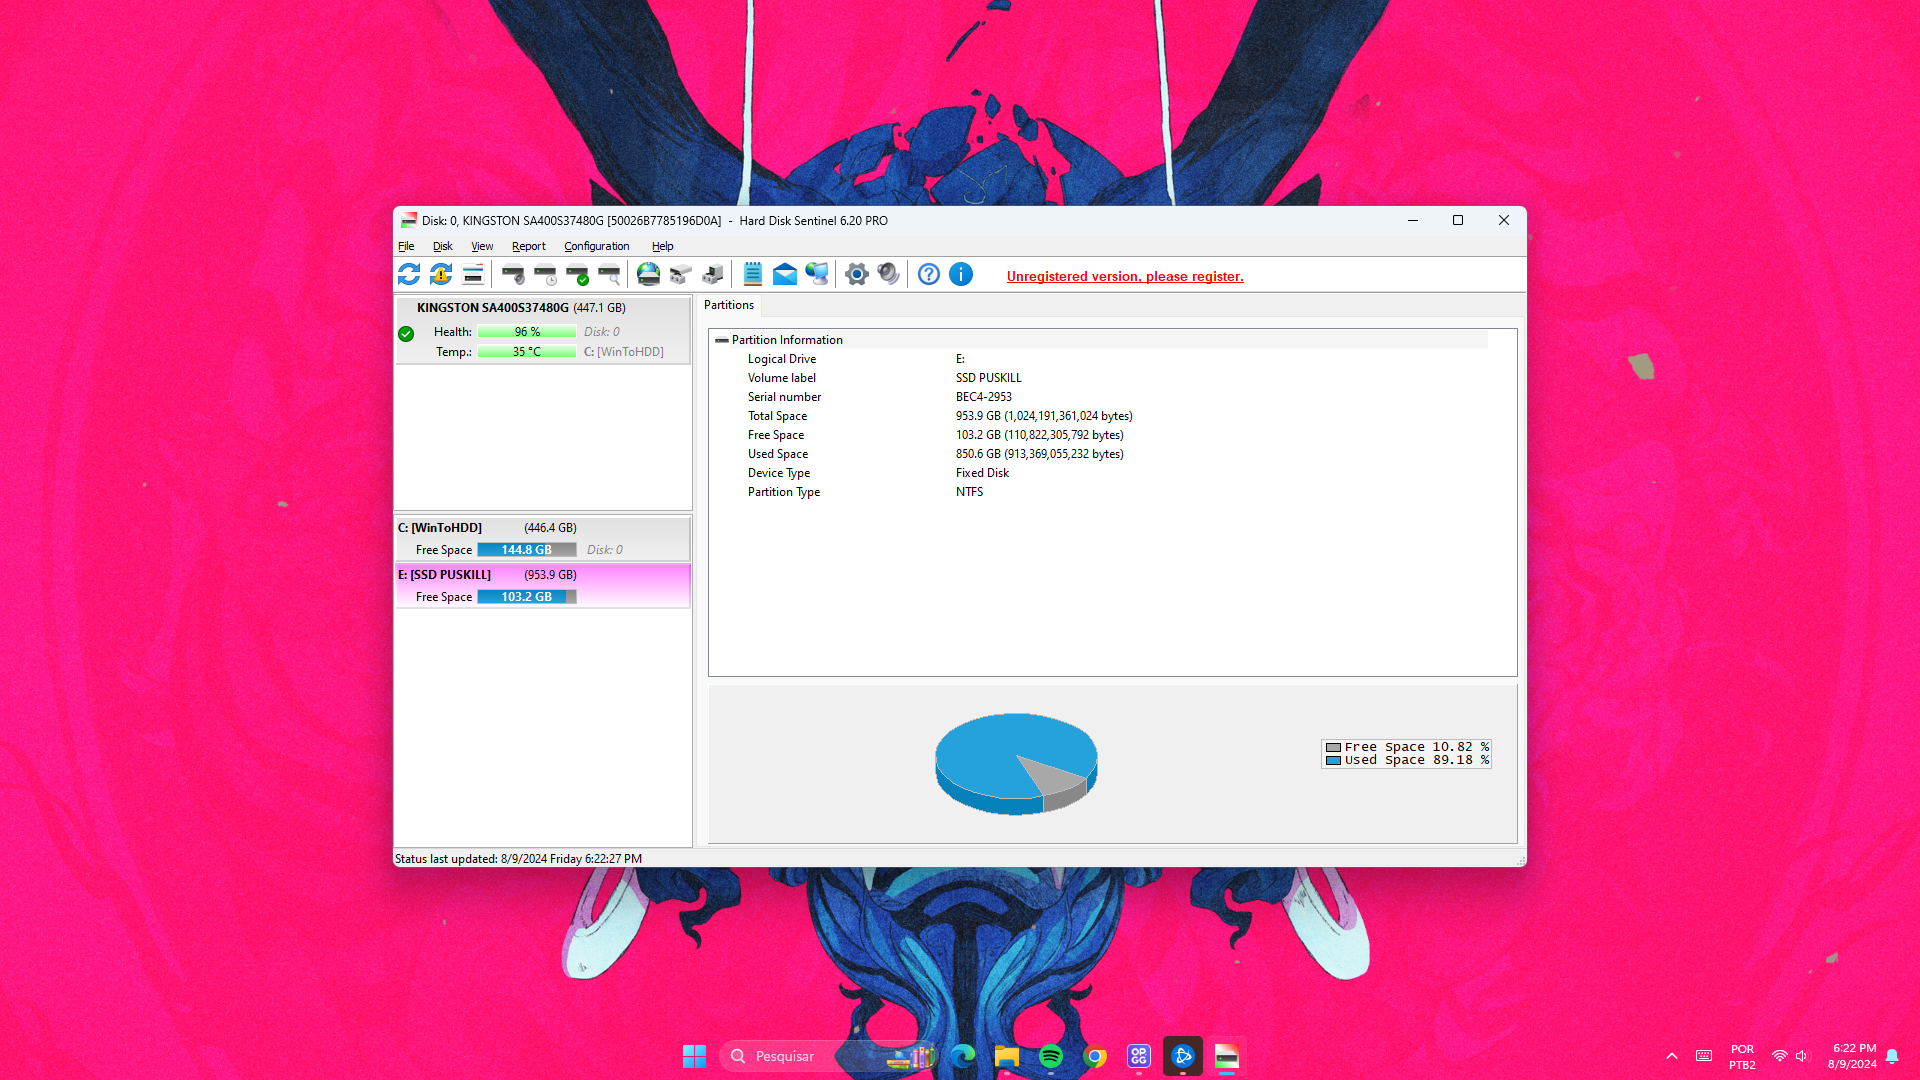
Task: Open Microsoft Edge from the taskbar
Action: click(x=963, y=1056)
